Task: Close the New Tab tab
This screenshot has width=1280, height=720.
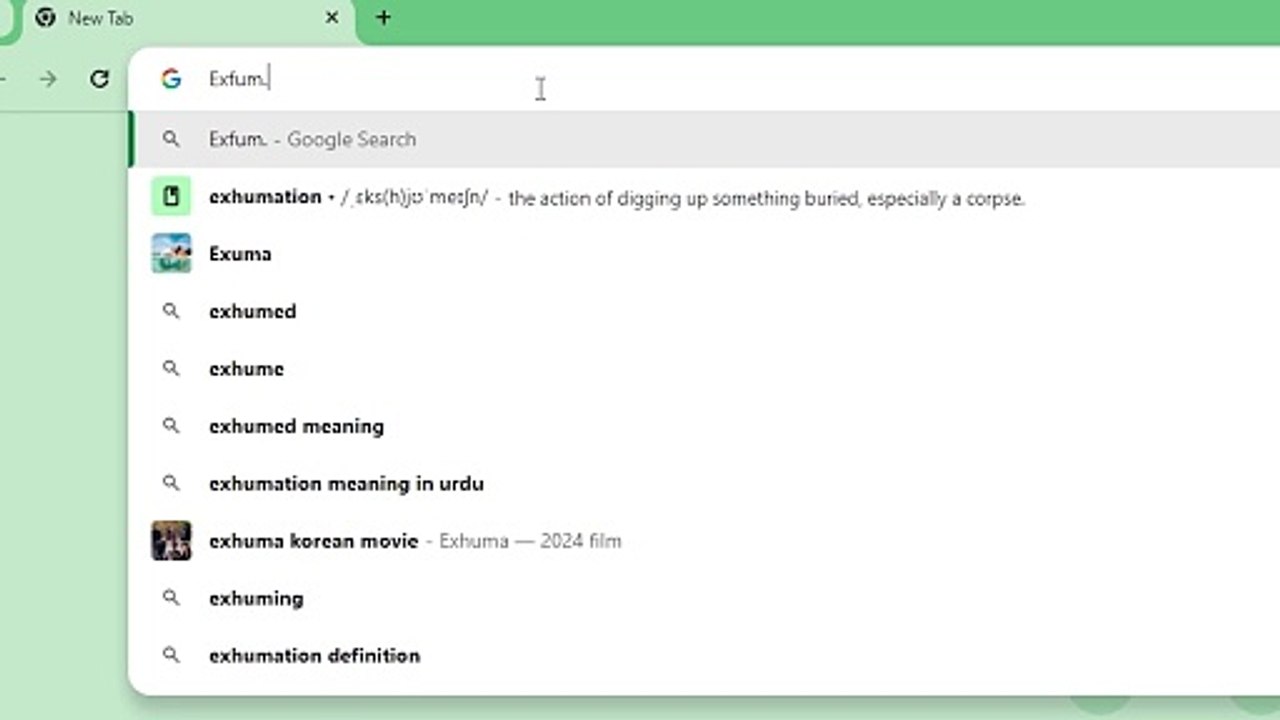Action: point(332,18)
